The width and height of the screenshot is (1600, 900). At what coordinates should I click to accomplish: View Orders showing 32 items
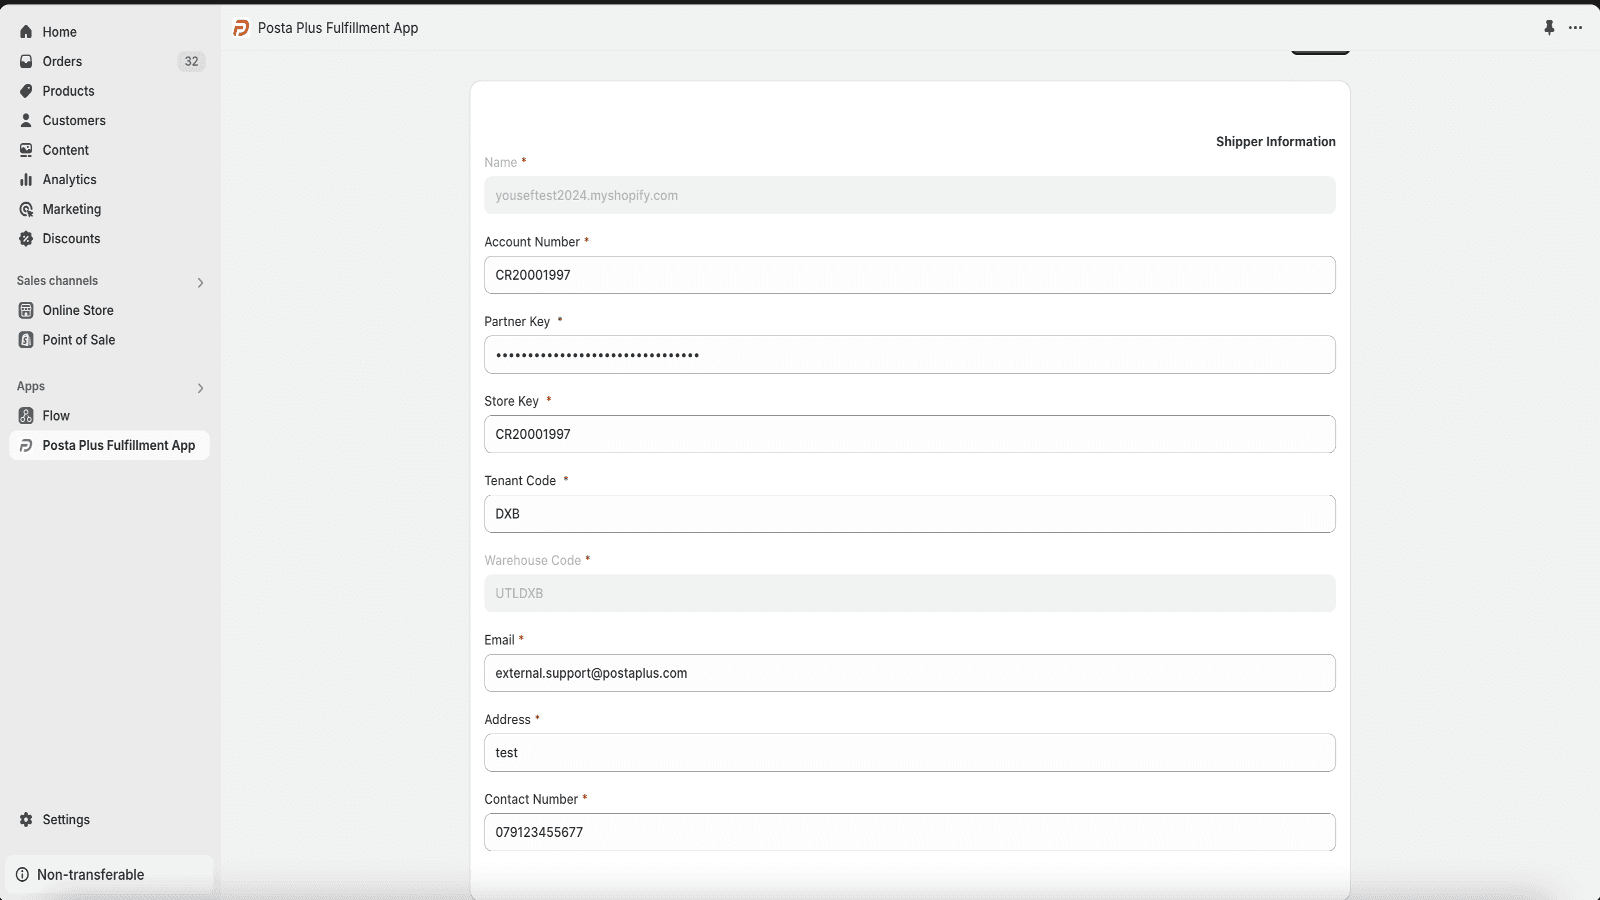[x=62, y=61]
